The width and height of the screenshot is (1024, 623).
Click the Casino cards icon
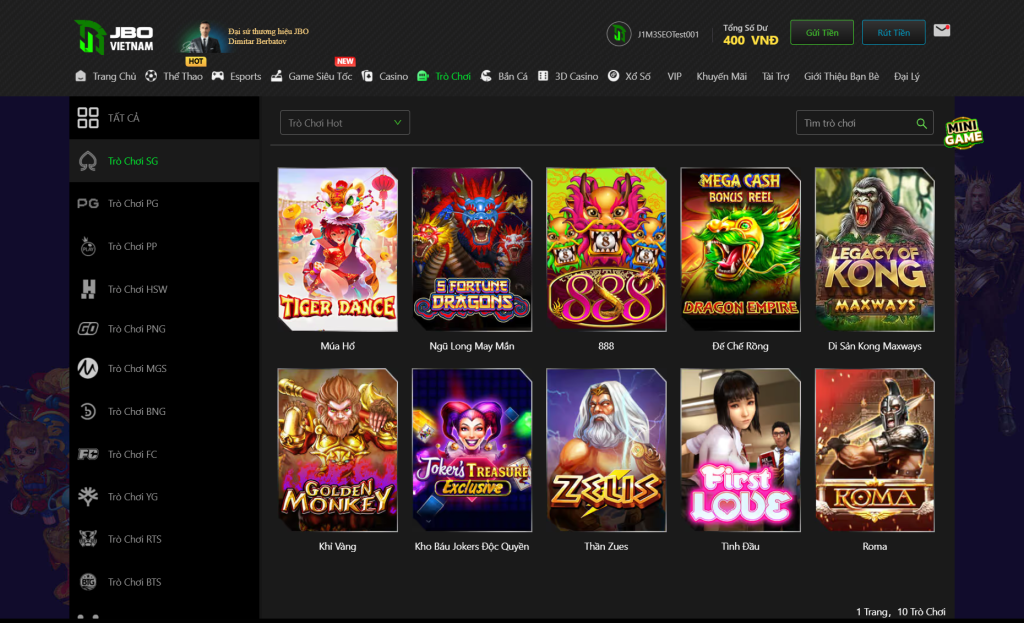pos(367,76)
